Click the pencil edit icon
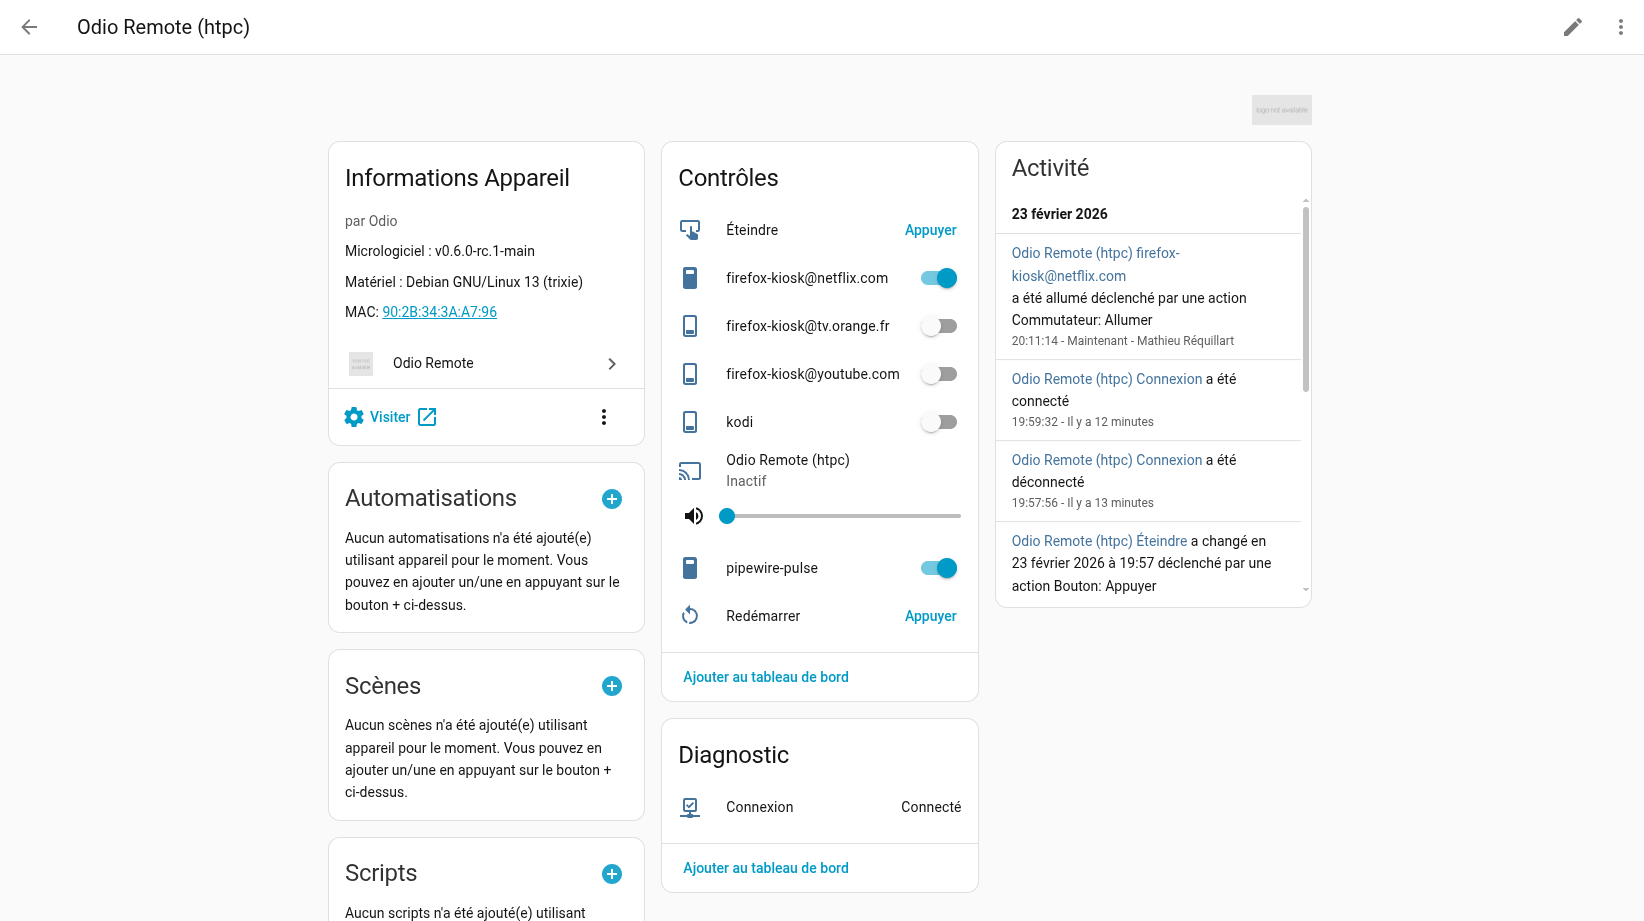1644x921 pixels. tap(1573, 27)
